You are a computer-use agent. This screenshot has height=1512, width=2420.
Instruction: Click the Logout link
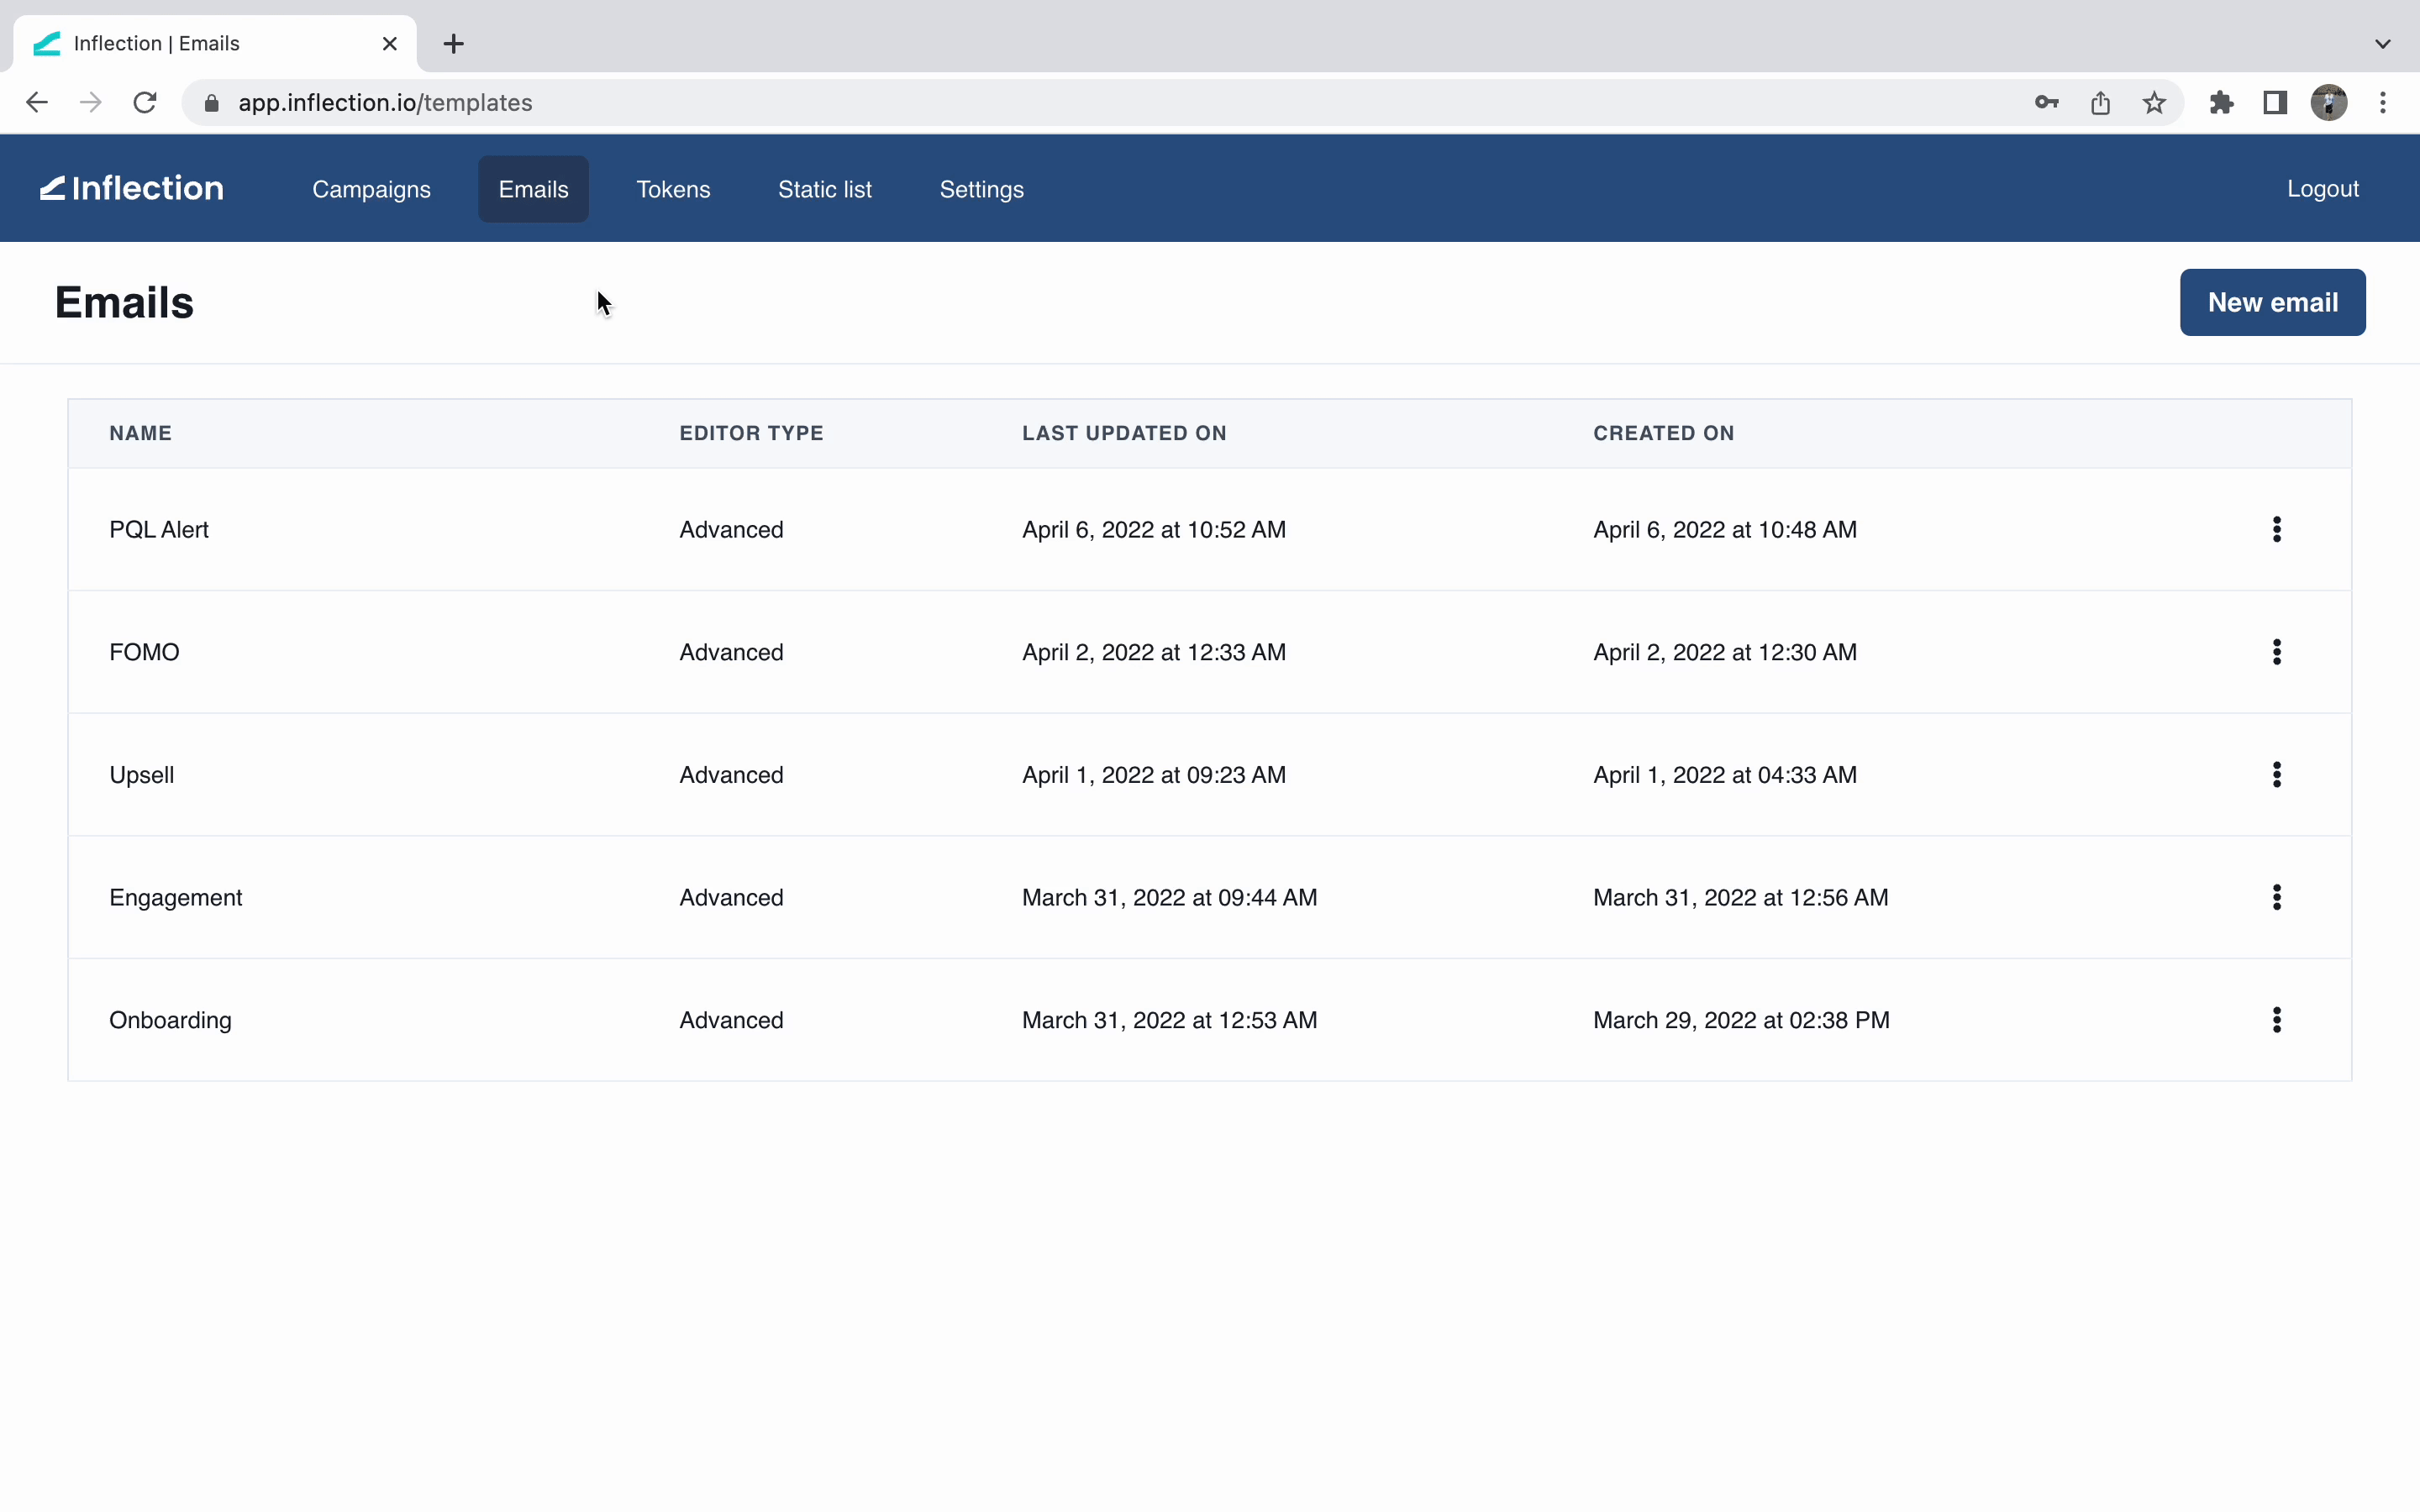tap(2322, 188)
